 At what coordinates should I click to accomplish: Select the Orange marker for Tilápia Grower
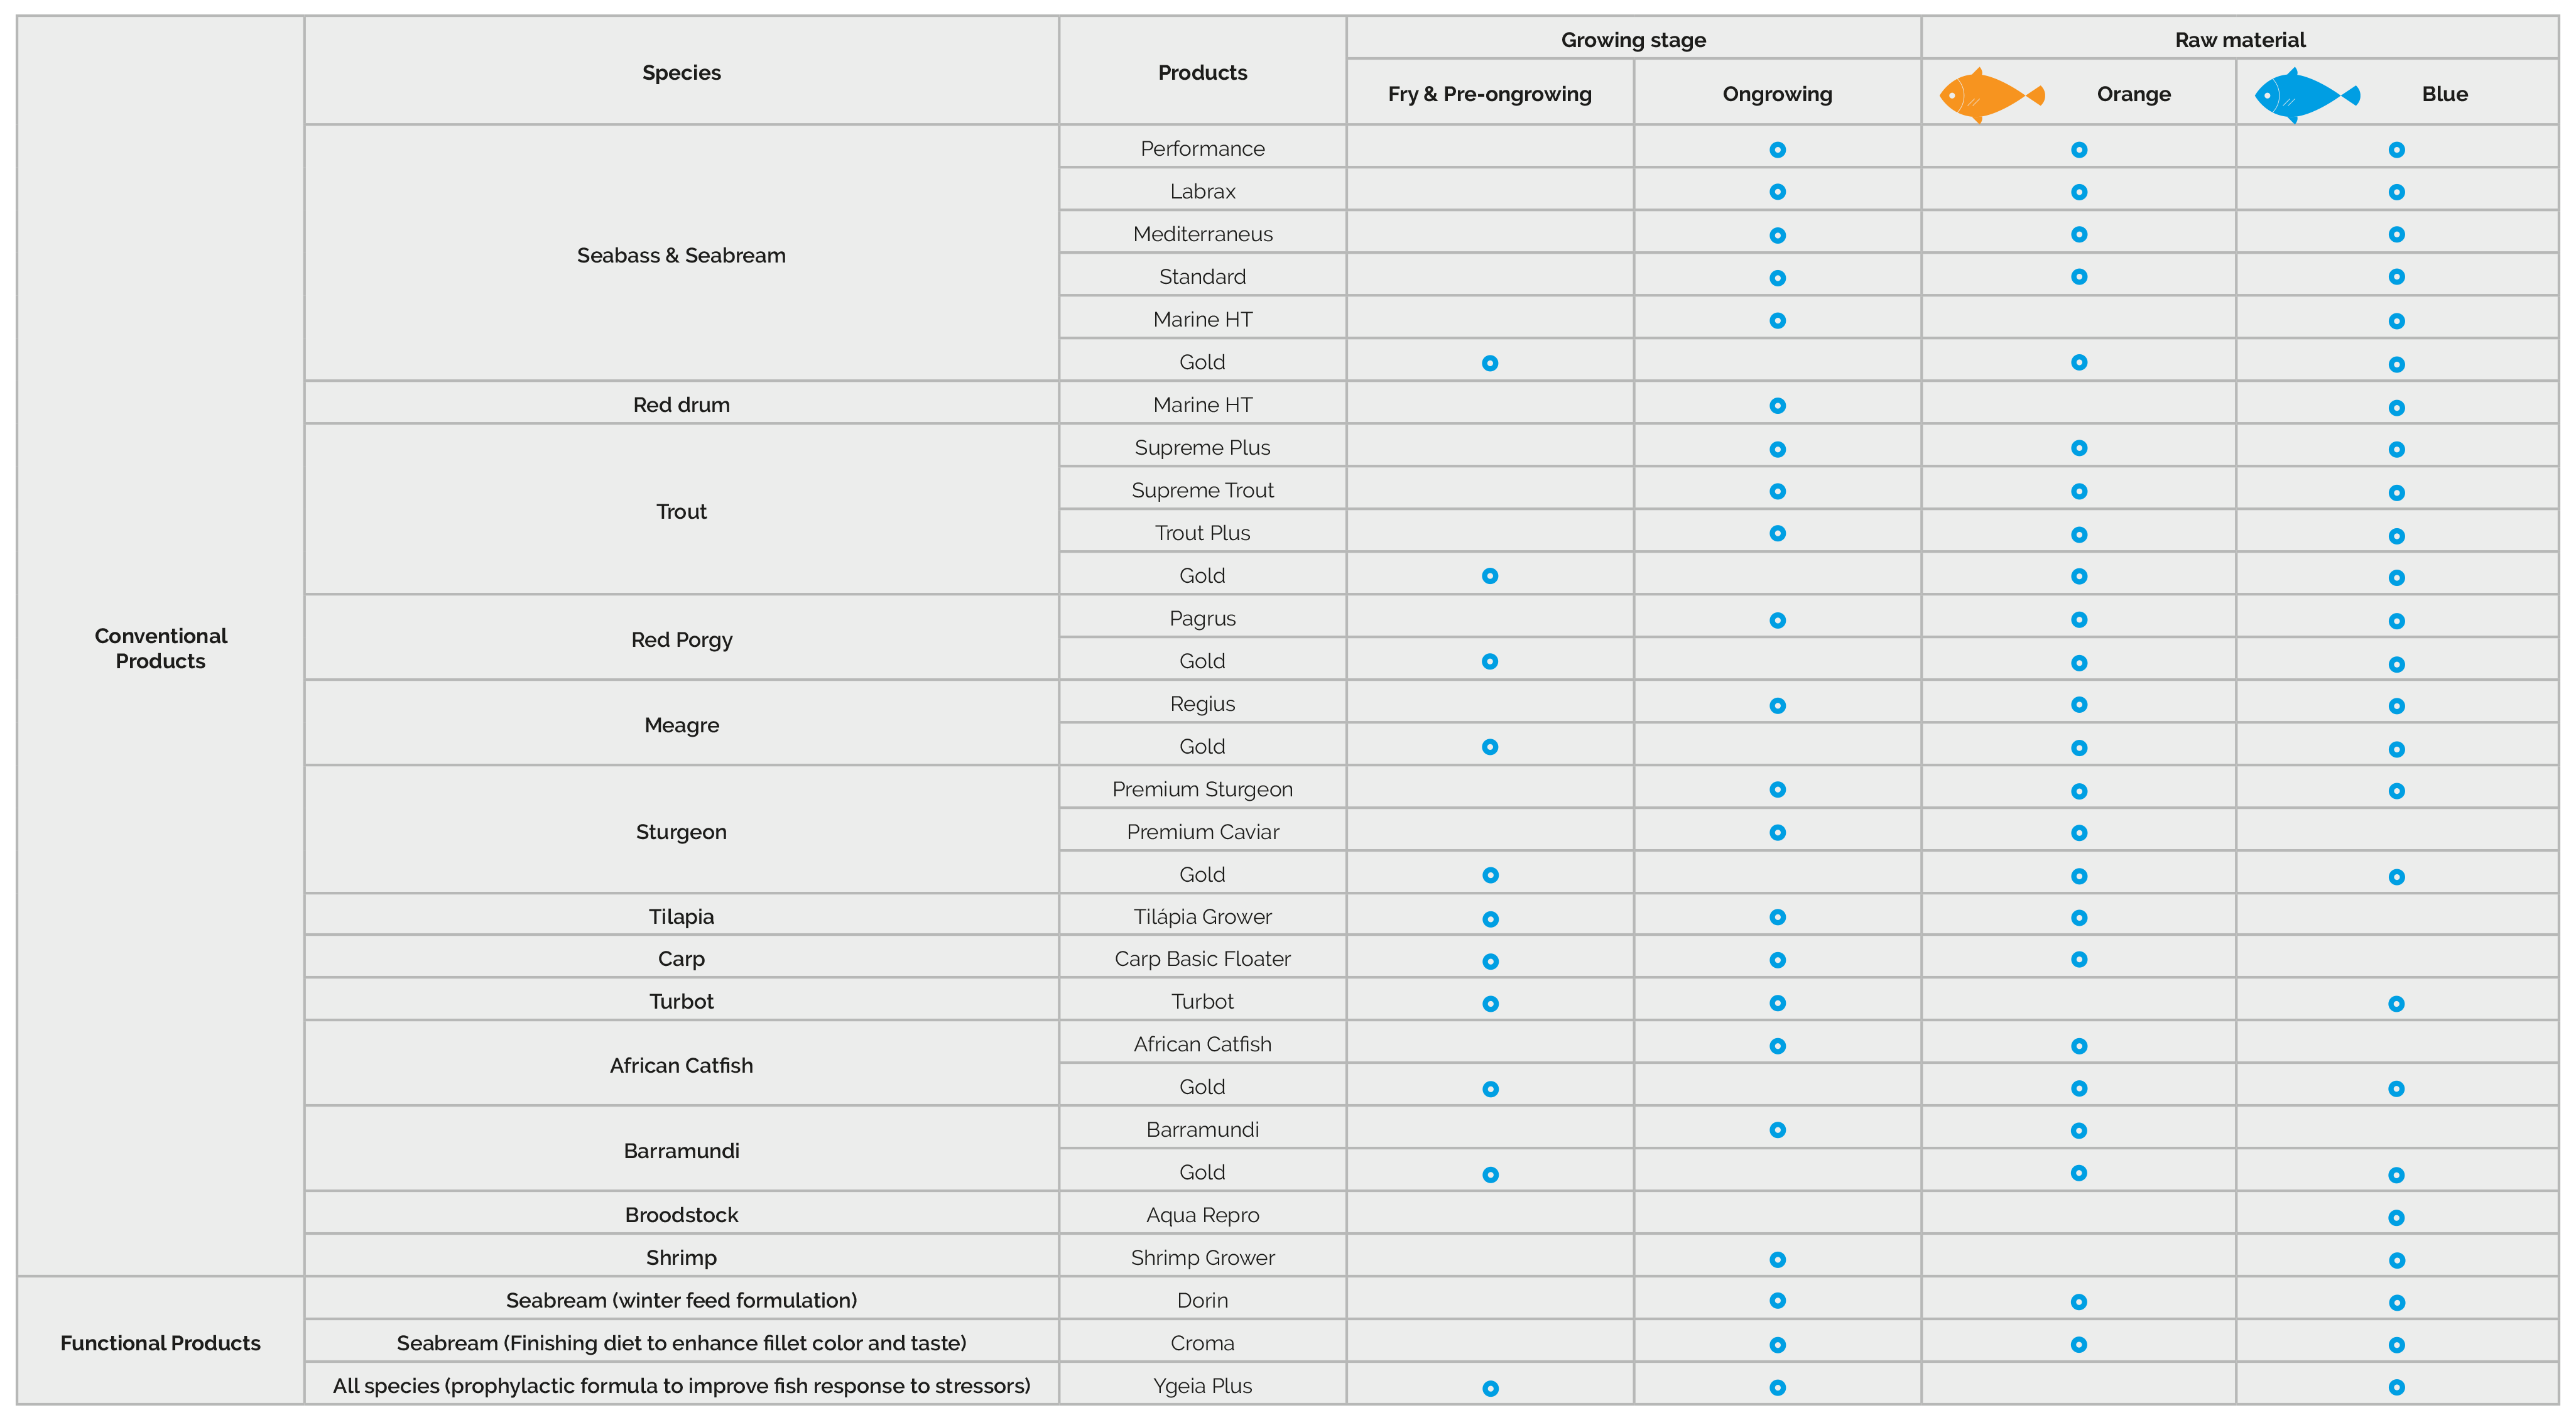click(2079, 918)
